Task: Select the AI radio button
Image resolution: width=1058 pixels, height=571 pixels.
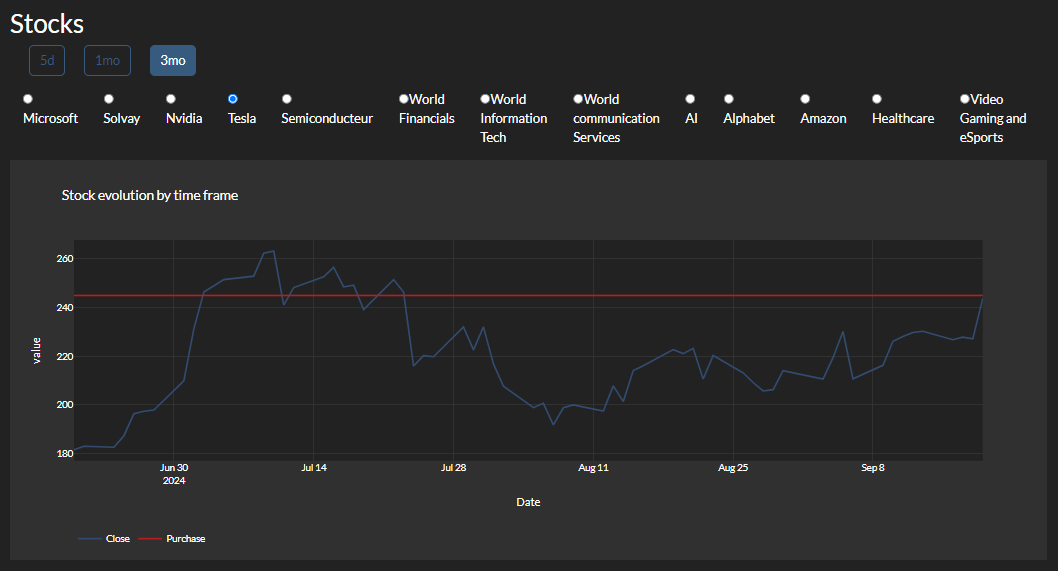Action: pyautogui.click(x=690, y=99)
